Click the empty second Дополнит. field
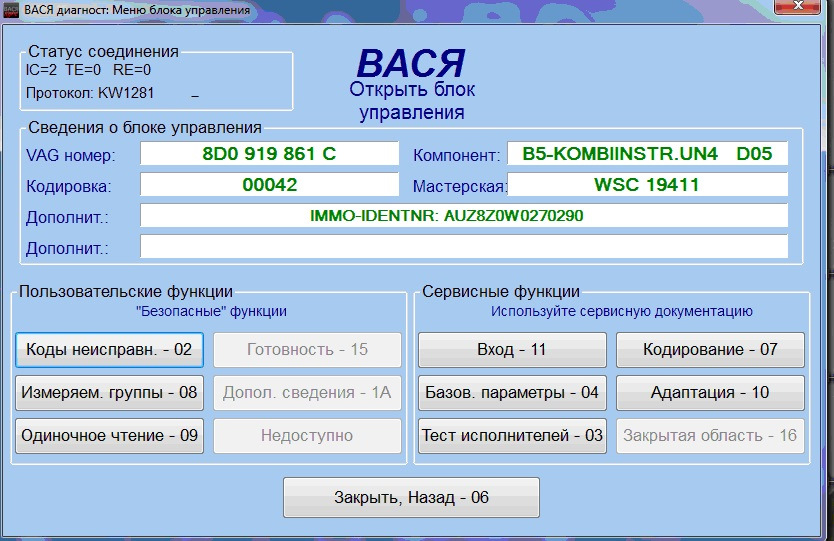 (x=464, y=247)
